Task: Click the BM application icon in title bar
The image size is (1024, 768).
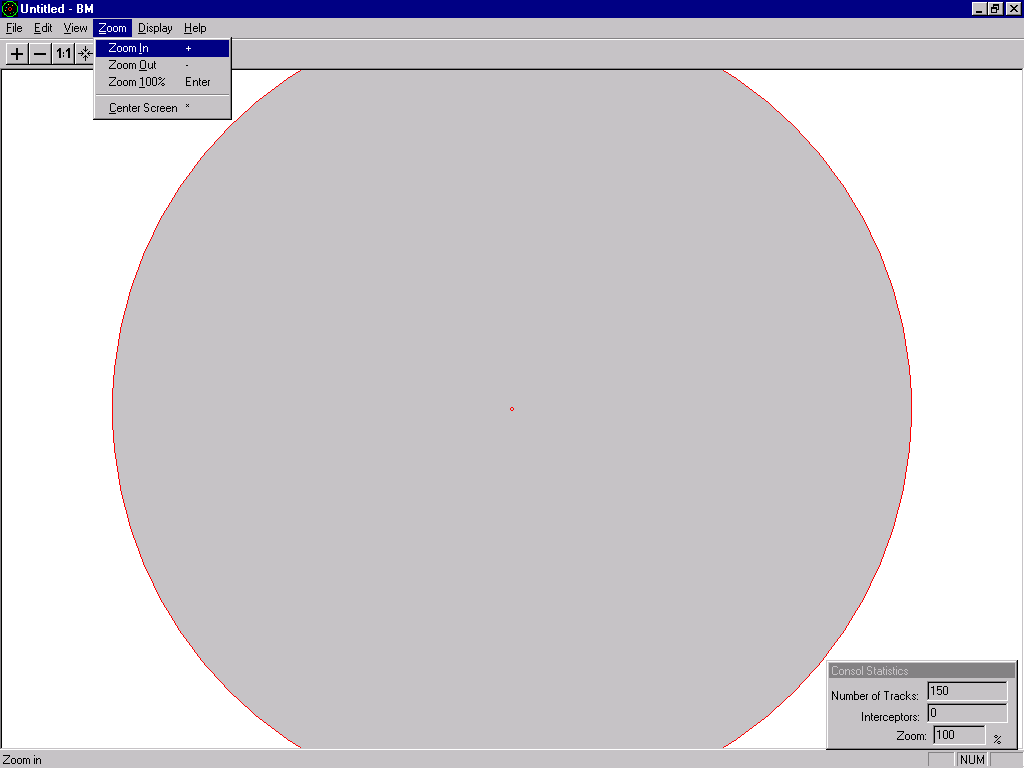Action: 9,9
